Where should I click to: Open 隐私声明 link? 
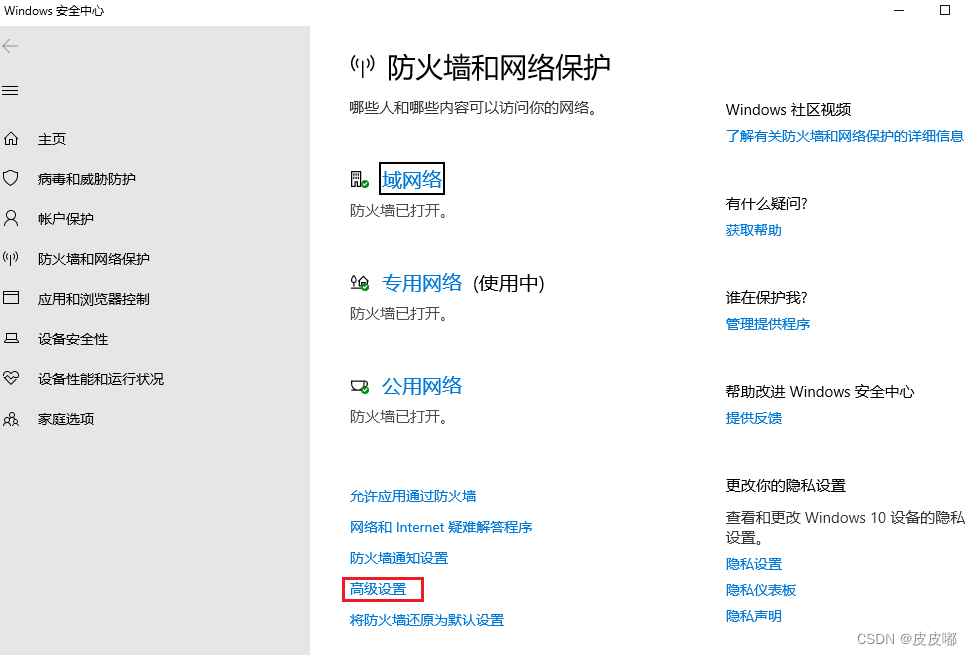tap(753, 616)
